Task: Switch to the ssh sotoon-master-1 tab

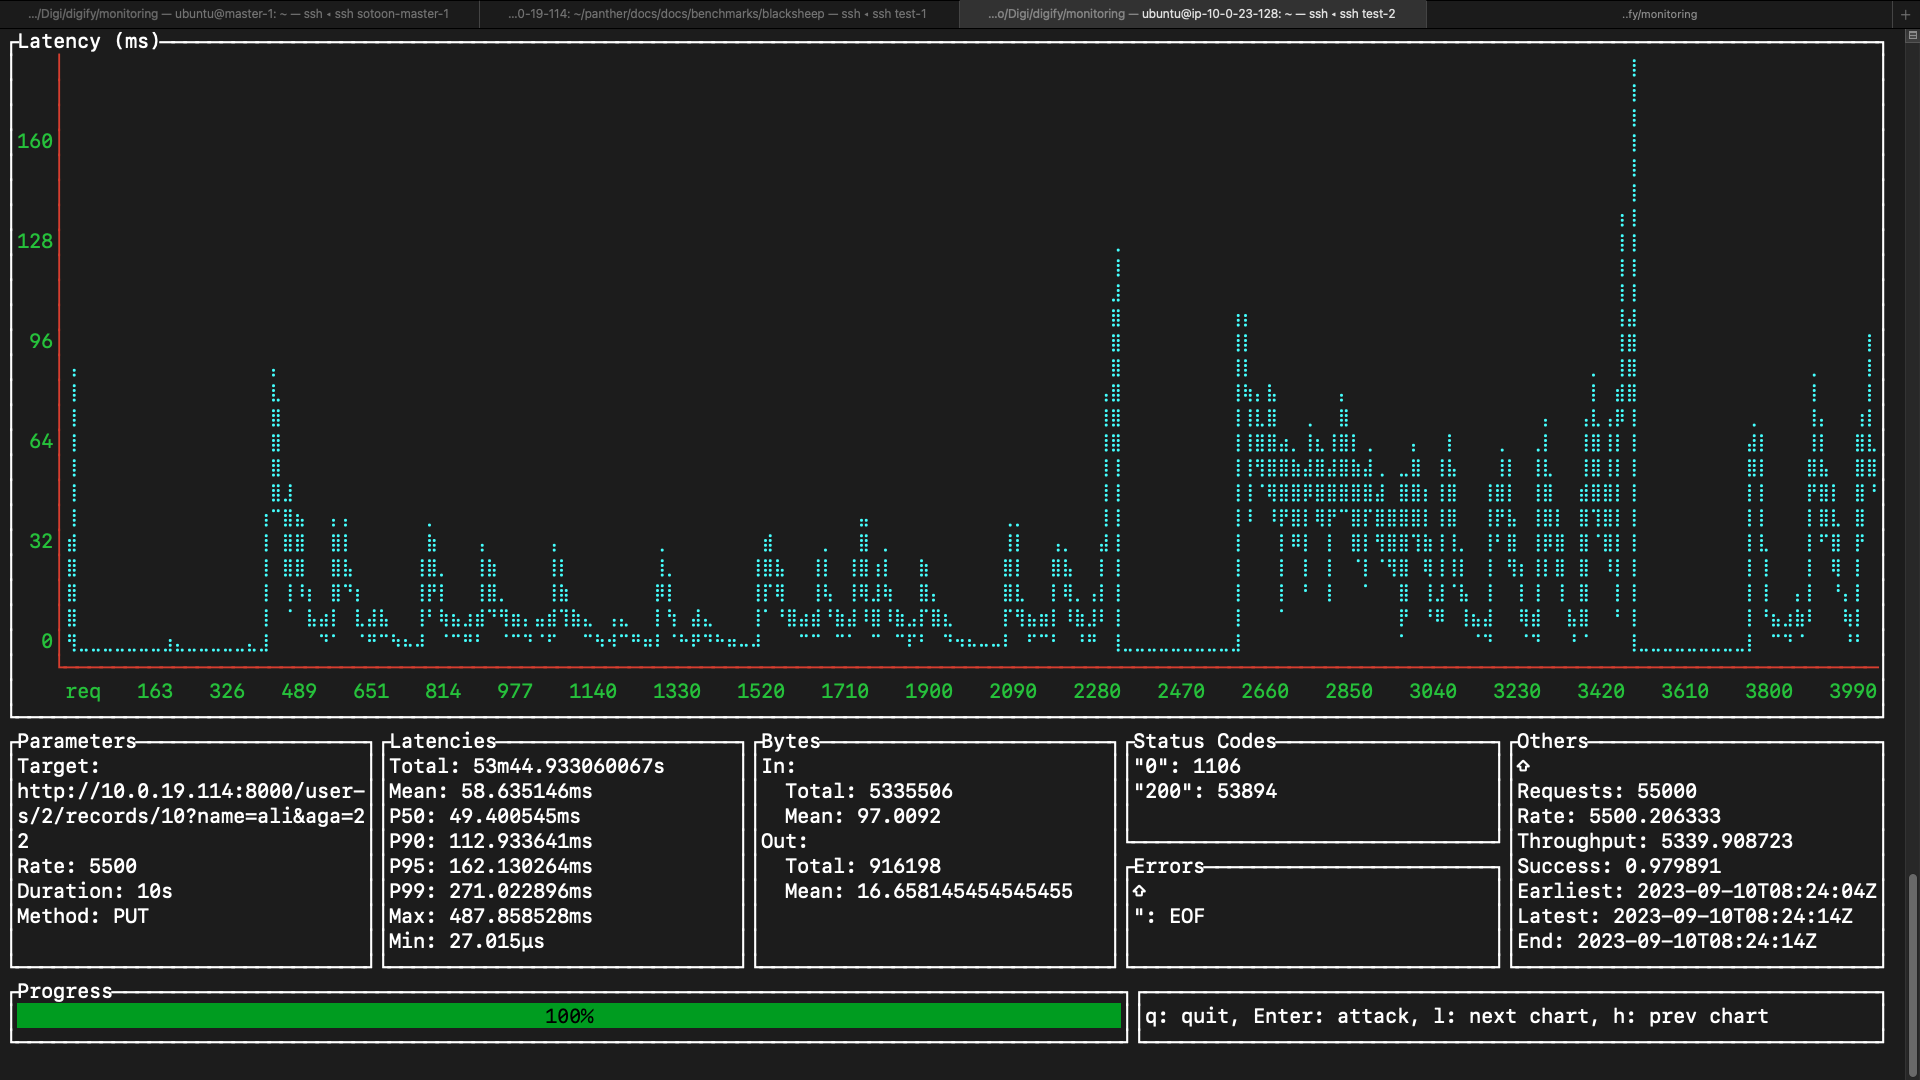Action: (x=239, y=14)
